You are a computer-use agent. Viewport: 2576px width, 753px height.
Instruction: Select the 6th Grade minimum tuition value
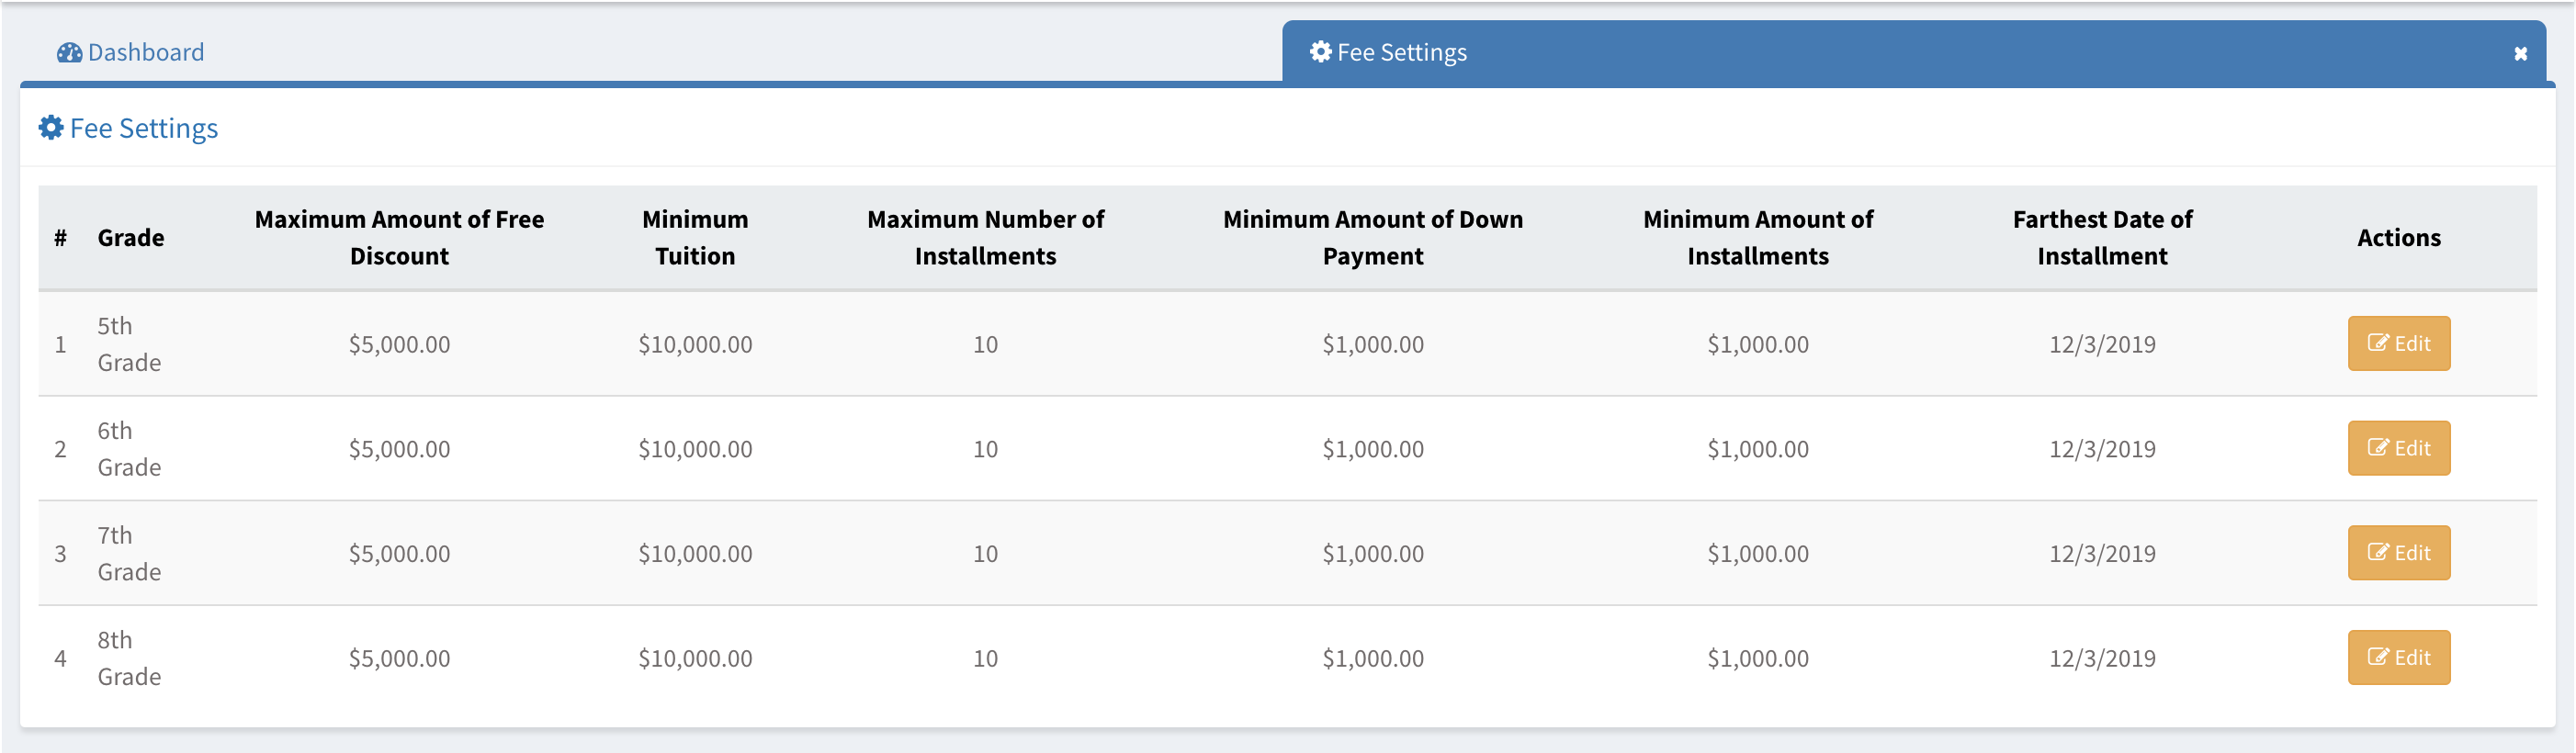pos(695,449)
